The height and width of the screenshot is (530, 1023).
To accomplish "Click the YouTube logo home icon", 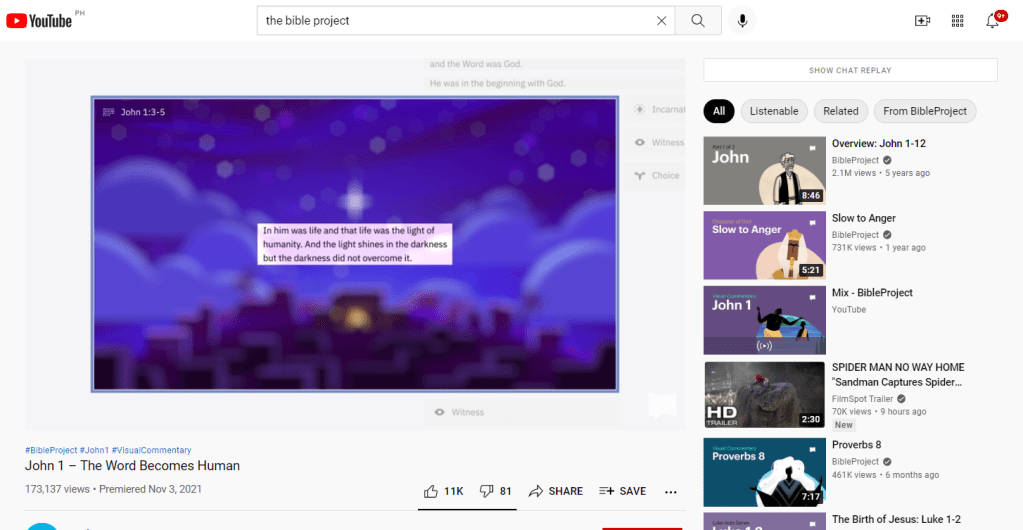I will 40,21.
